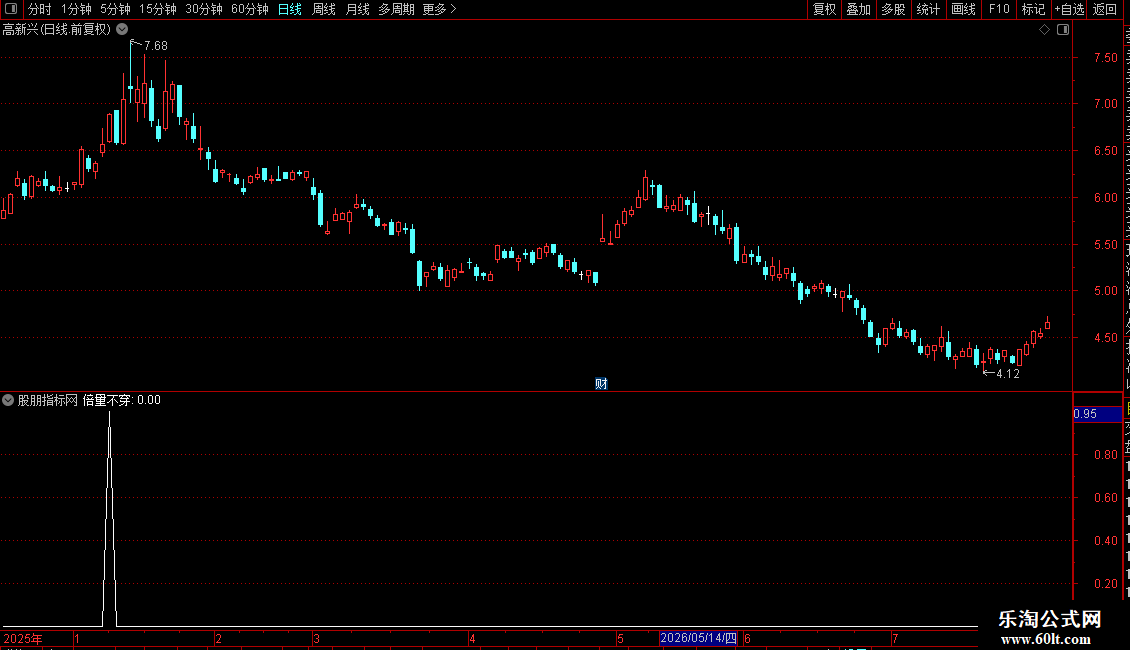The width and height of the screenshot is (1130, 650).
Task: Select the 15分钟 period tab
Action: pyautogui.click(x=157, y=9)
